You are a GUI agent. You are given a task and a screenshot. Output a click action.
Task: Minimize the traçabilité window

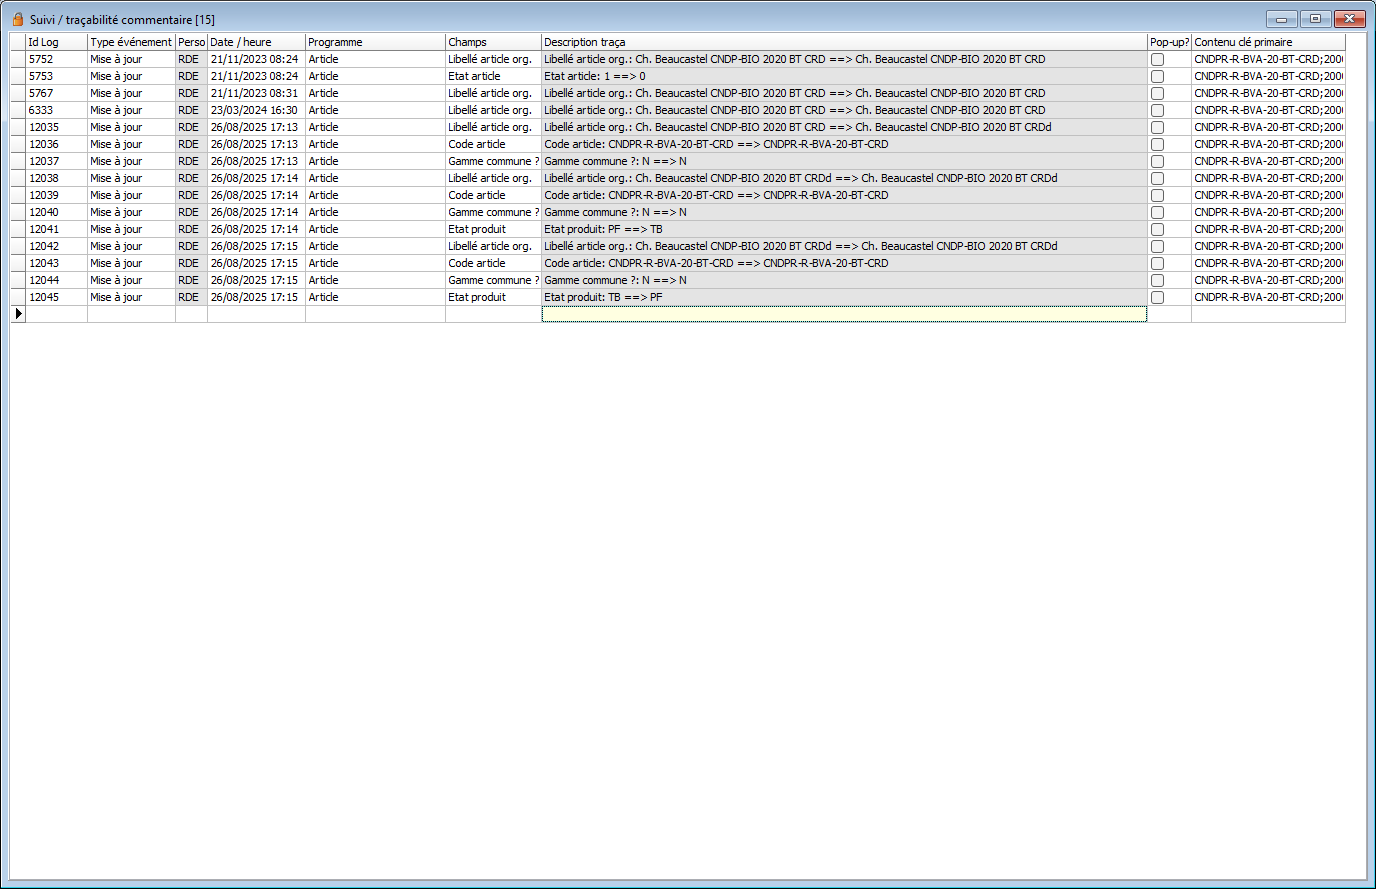(1281, 19)
